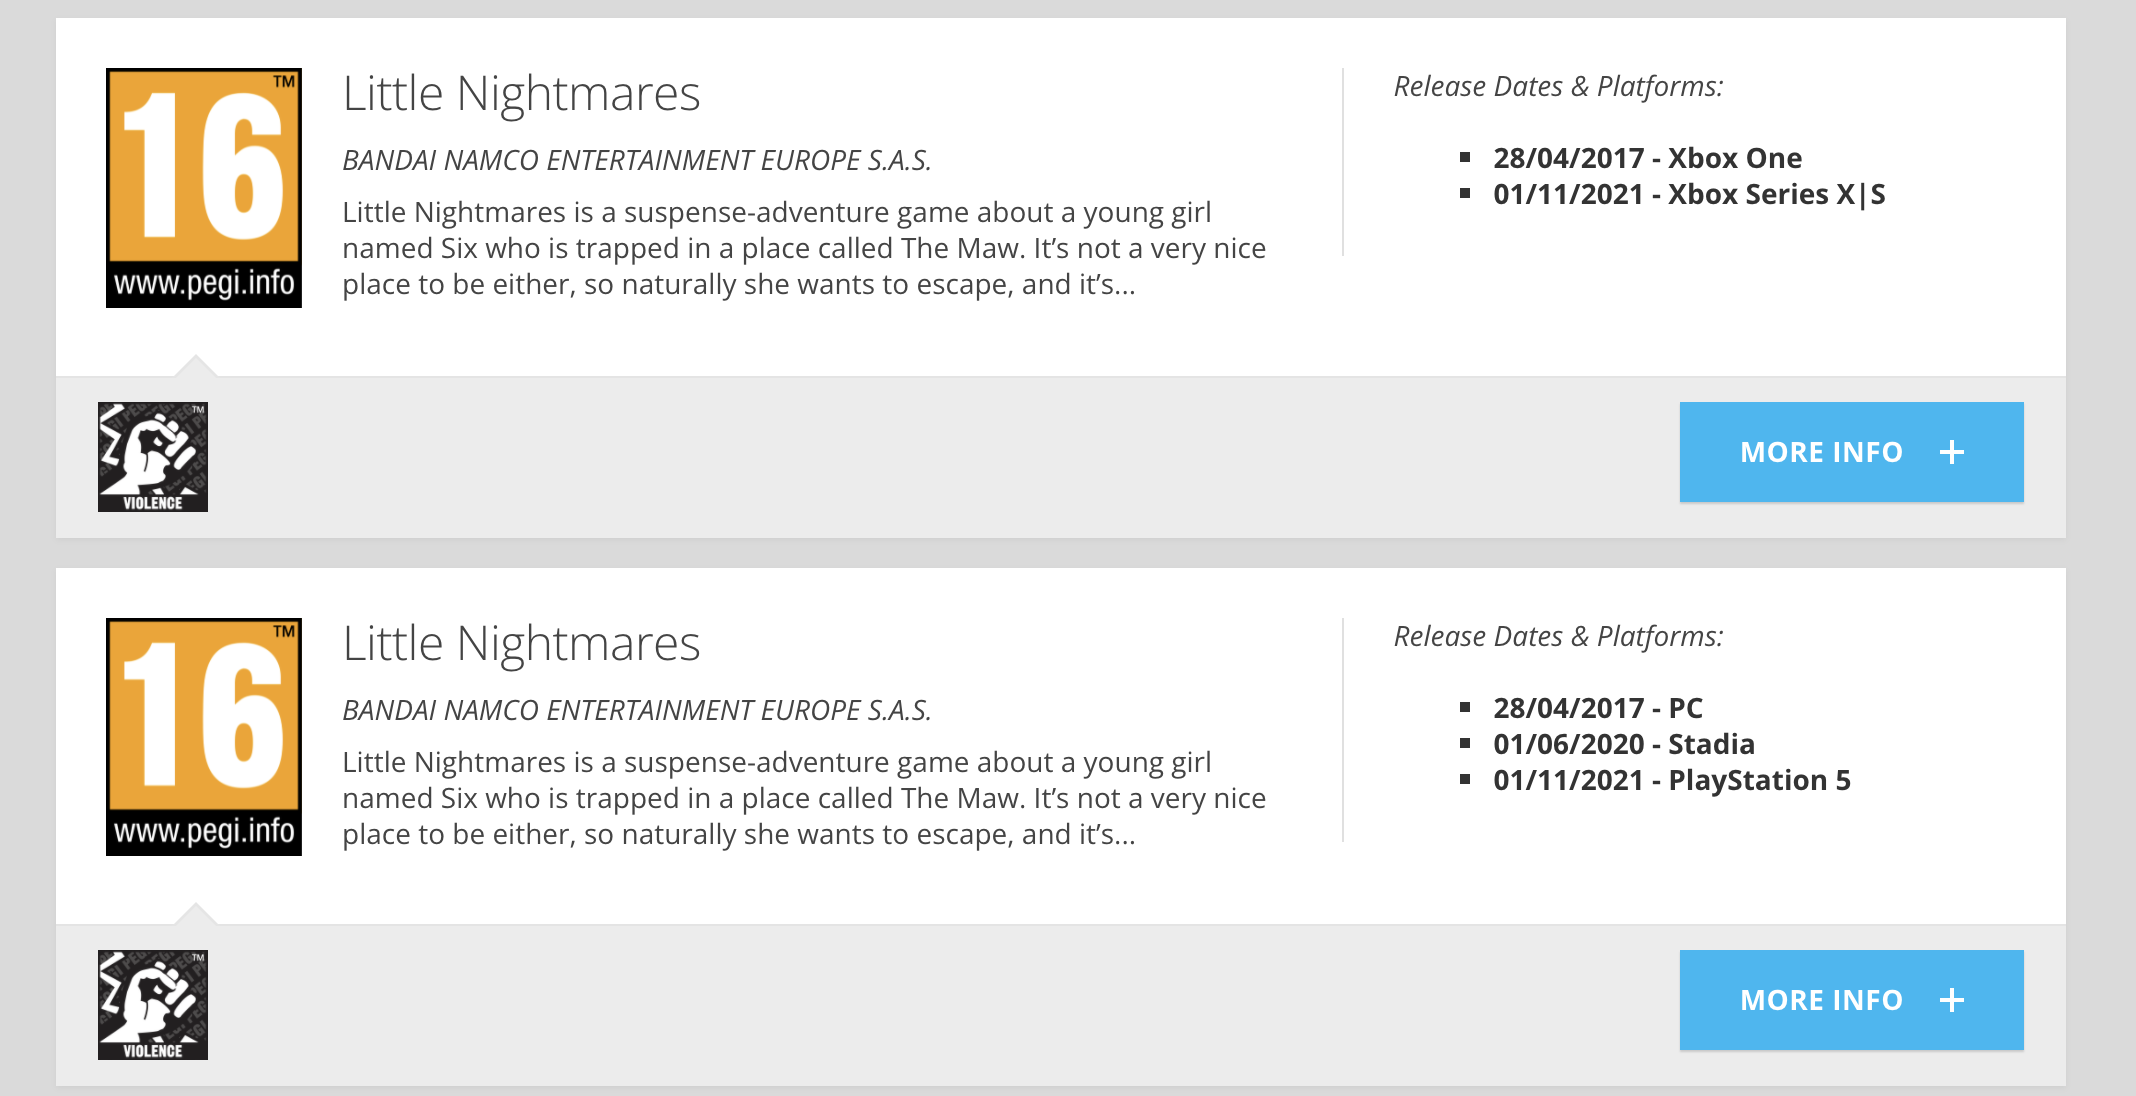The width and height of the screenshot is (2136, 1096).
Task: Click Violence descriptor icon in first card
Action: 153,457
